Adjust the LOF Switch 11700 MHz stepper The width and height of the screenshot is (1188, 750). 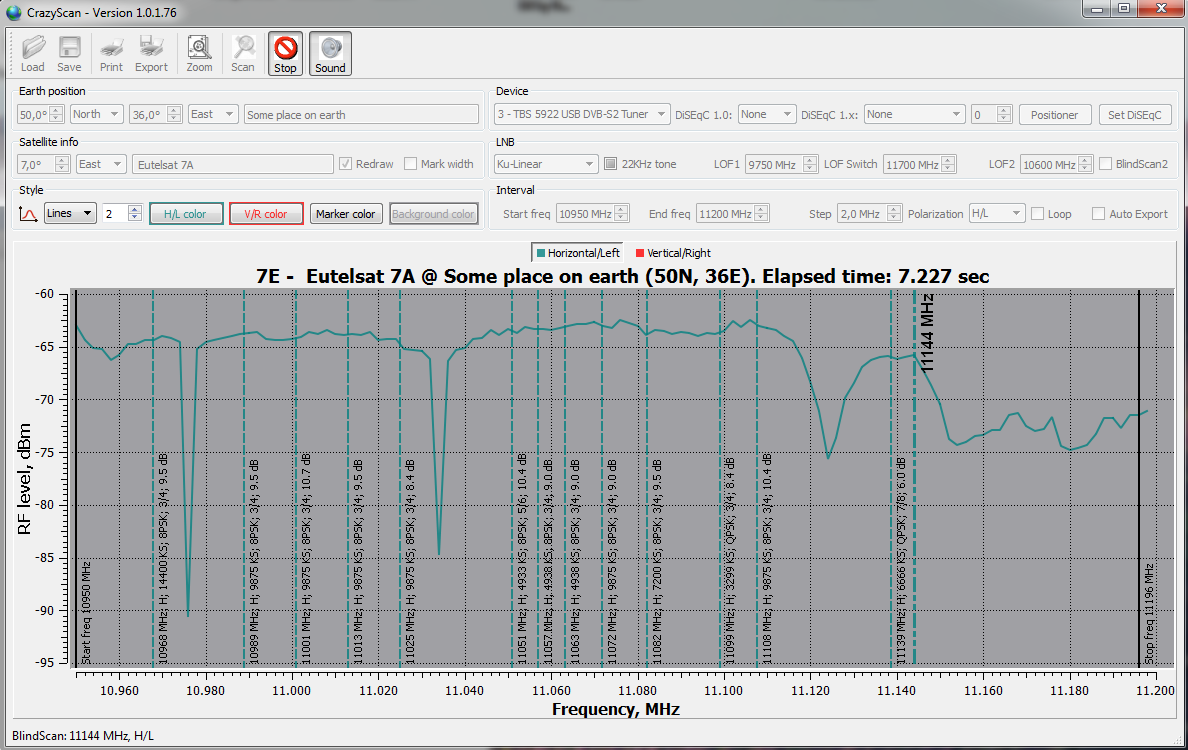click(x=949, y=164)
